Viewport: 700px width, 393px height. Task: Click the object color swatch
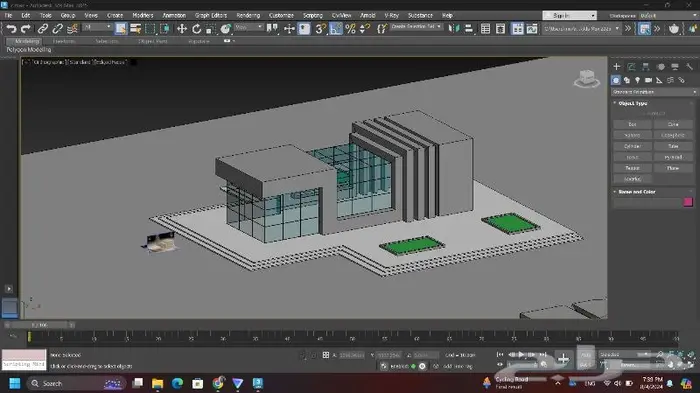[688, 202]
